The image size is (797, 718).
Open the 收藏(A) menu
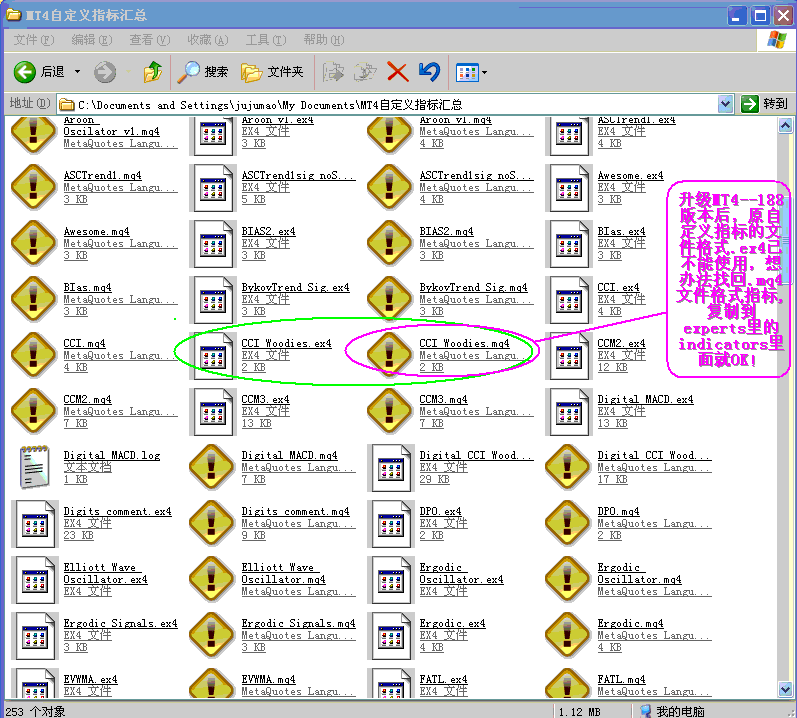coord(207,40)
